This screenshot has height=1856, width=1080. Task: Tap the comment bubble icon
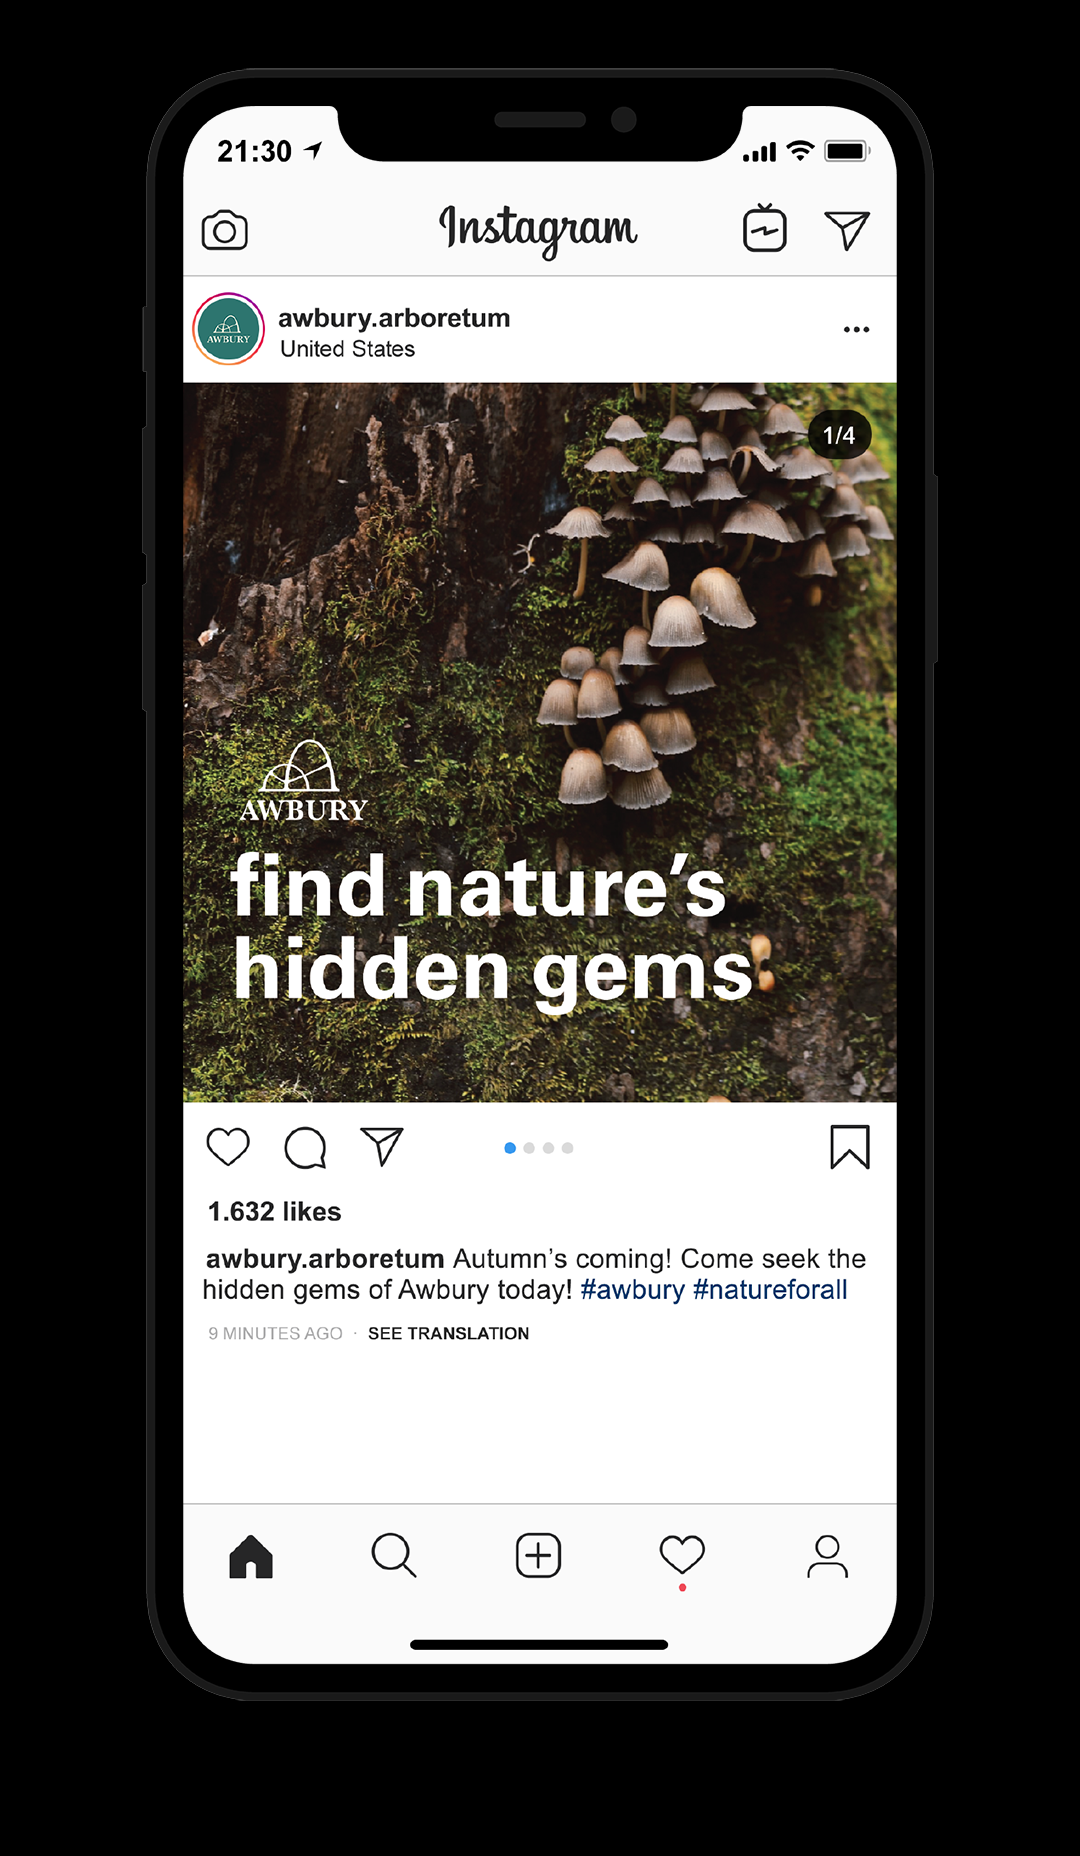point(305,1147)
